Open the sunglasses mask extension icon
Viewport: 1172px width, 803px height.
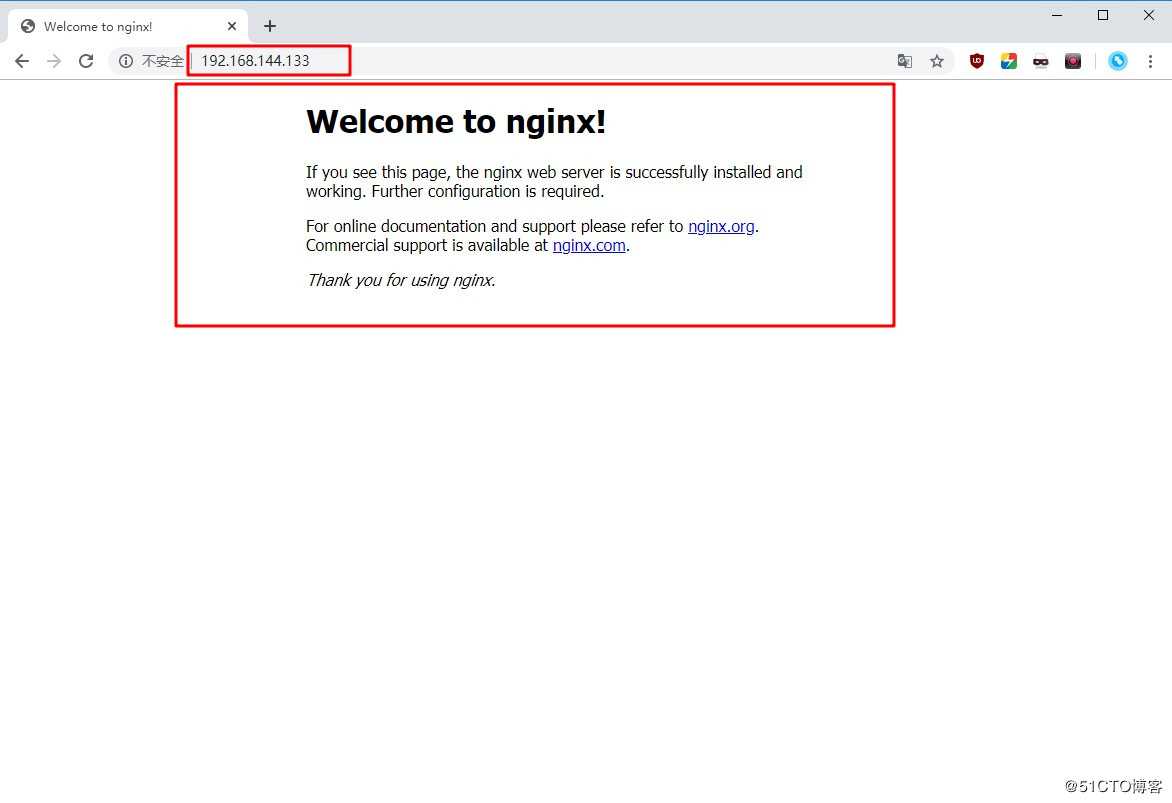point(1040,61)
